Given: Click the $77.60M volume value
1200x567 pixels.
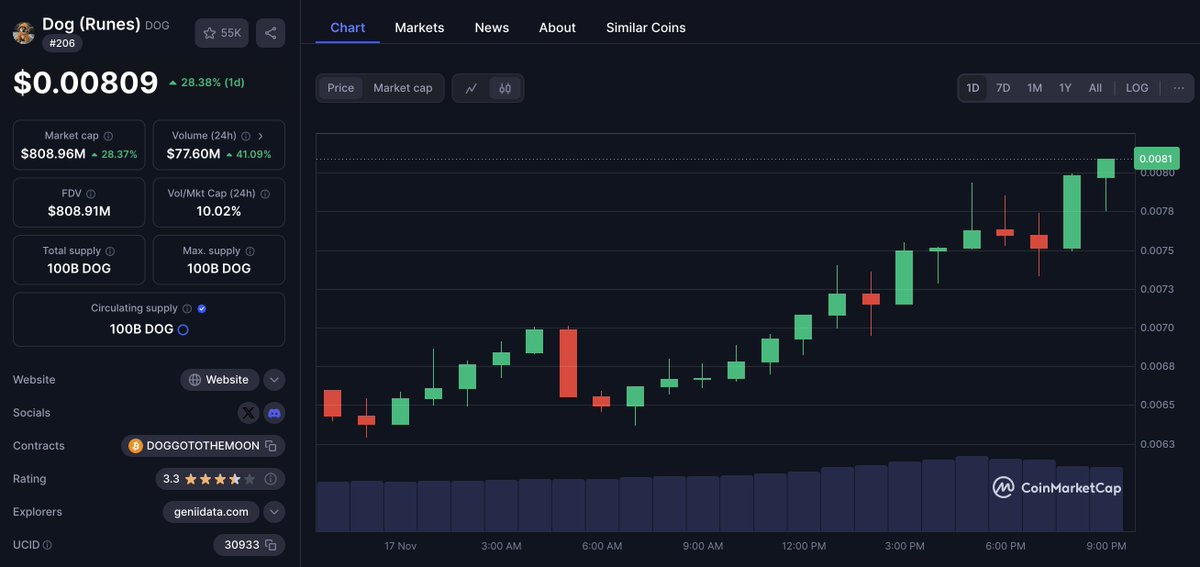Looking at the screenshot, I should click(194, 155).
